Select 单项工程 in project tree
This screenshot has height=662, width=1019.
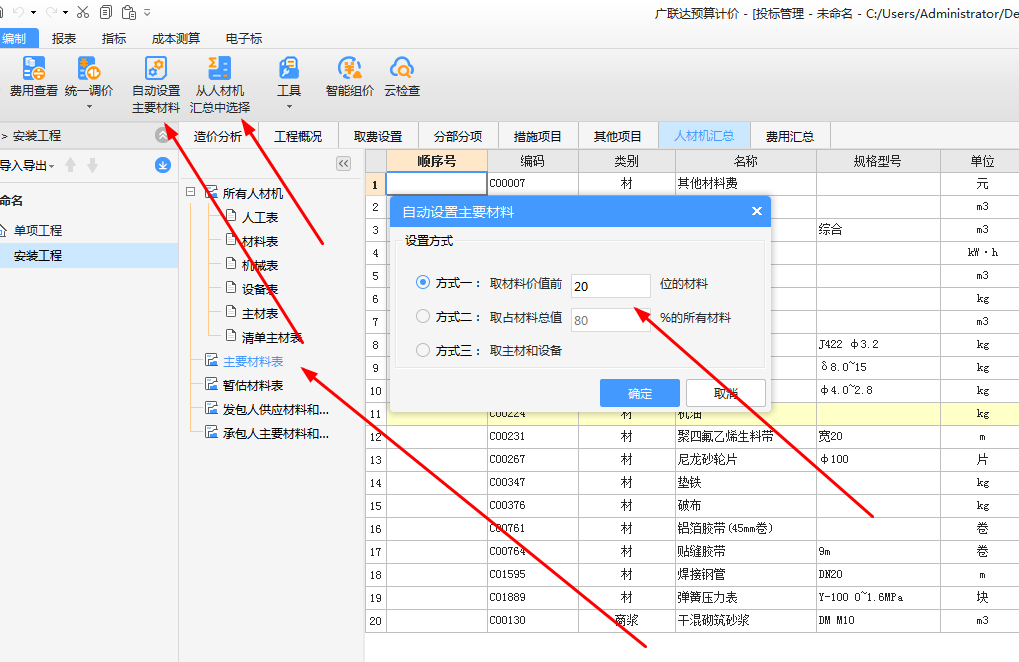click(38, 230)
